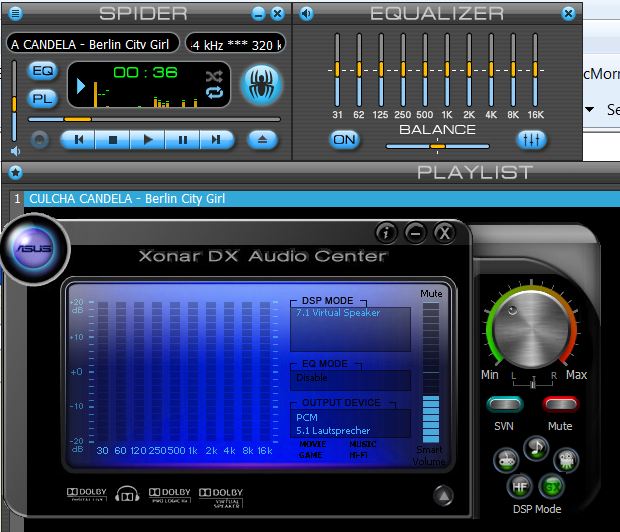The image size is (620, 532).
Task: Click the 5.1 Lautsprecher output device text
Action: (x=333, y=430)
